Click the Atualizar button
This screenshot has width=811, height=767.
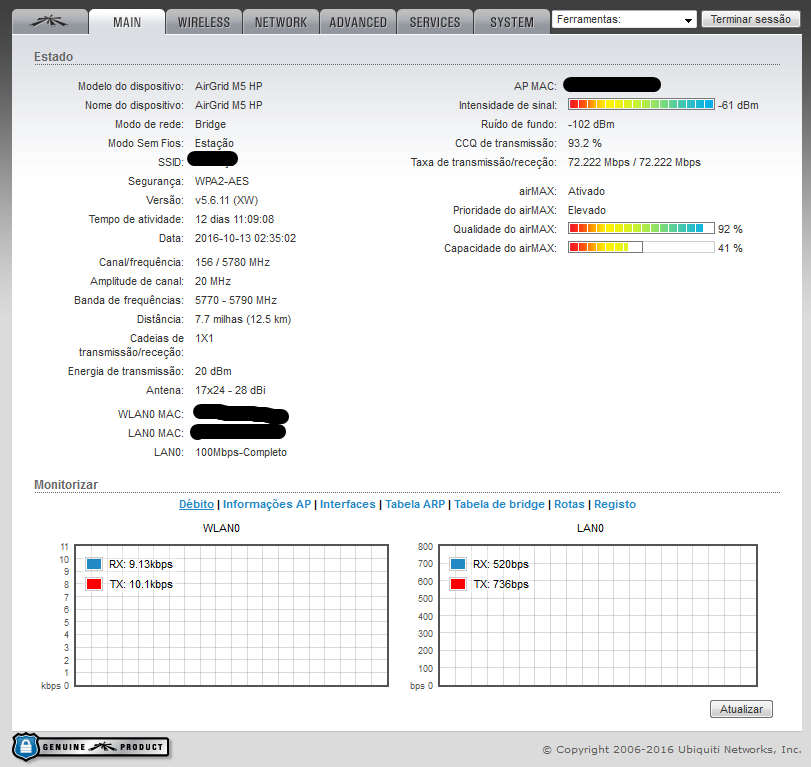pos(741,709)
